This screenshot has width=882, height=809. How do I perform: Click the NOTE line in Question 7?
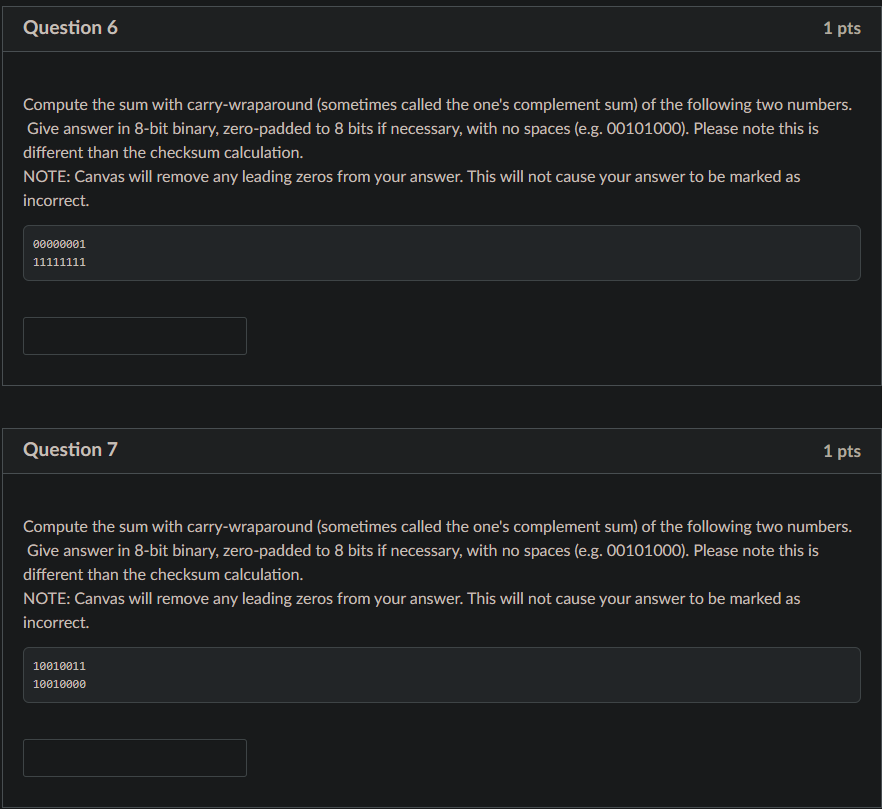(x=410, y=599)
